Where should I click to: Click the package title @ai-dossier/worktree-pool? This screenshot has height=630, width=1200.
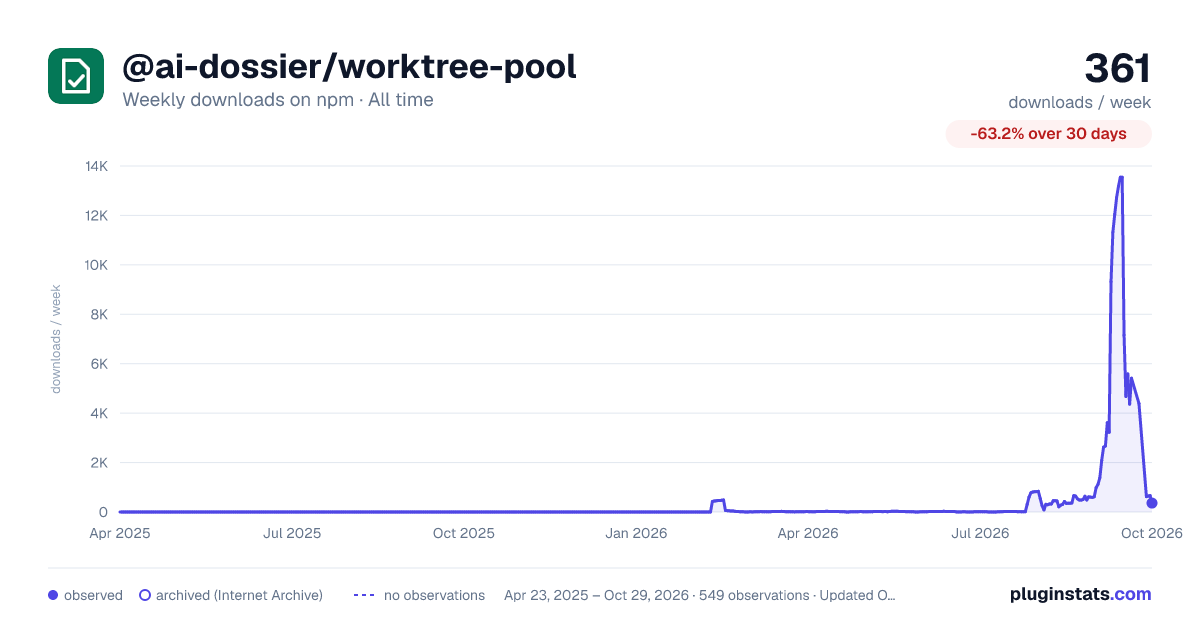[x=349, y=67]
